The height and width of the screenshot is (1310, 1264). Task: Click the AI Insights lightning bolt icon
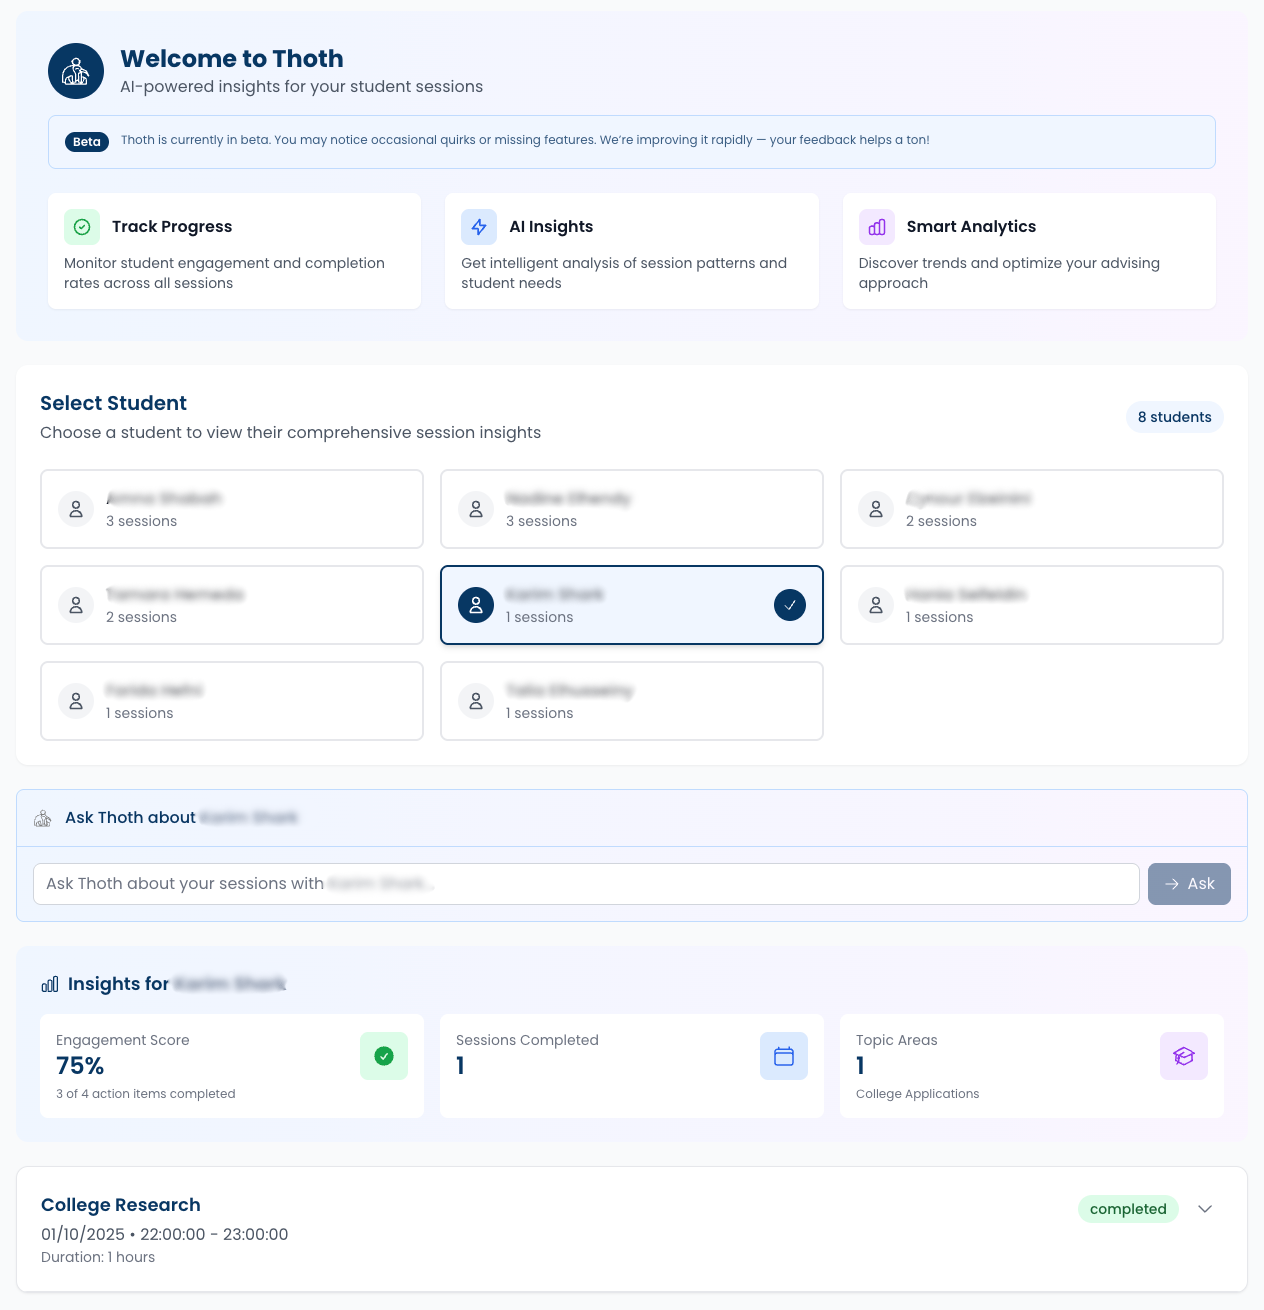click(x=479, y=227)
